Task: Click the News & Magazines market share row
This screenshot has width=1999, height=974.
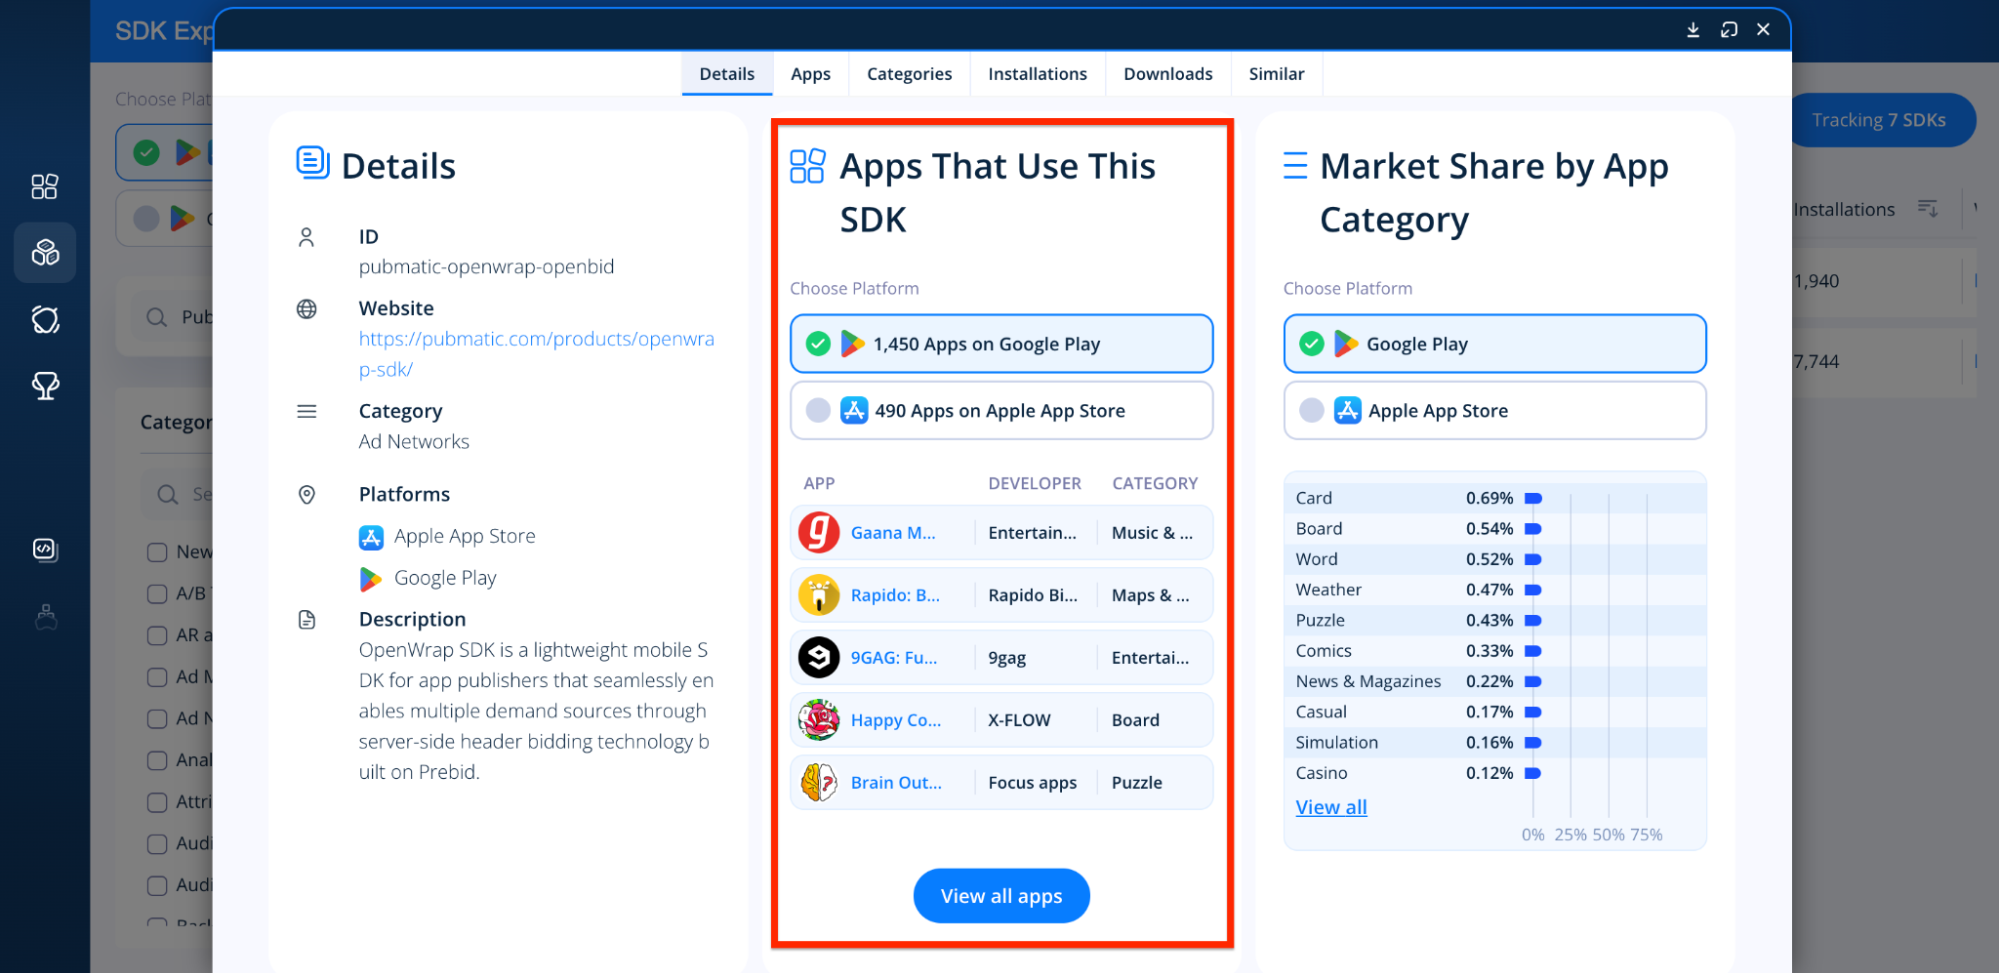Action: [x=1495, y=681]
